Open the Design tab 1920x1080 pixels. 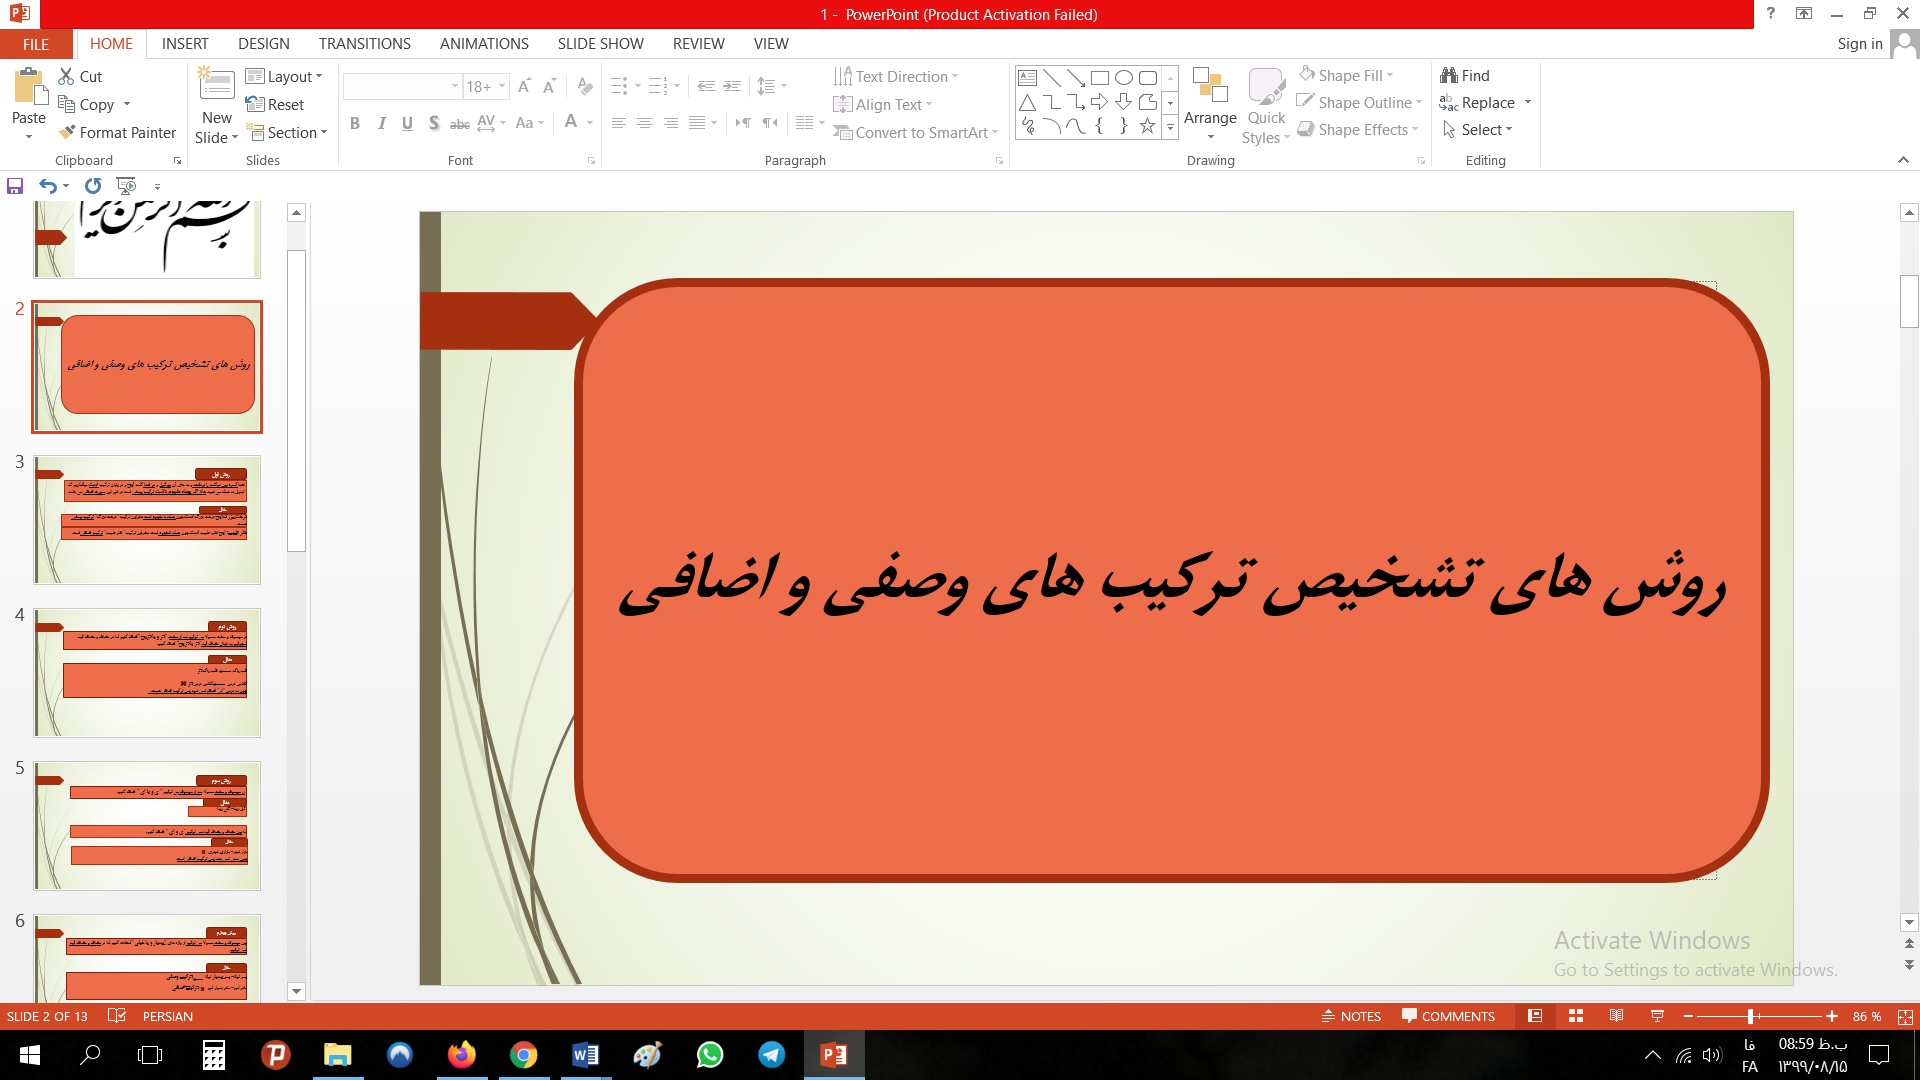click(x=264, y=44)
